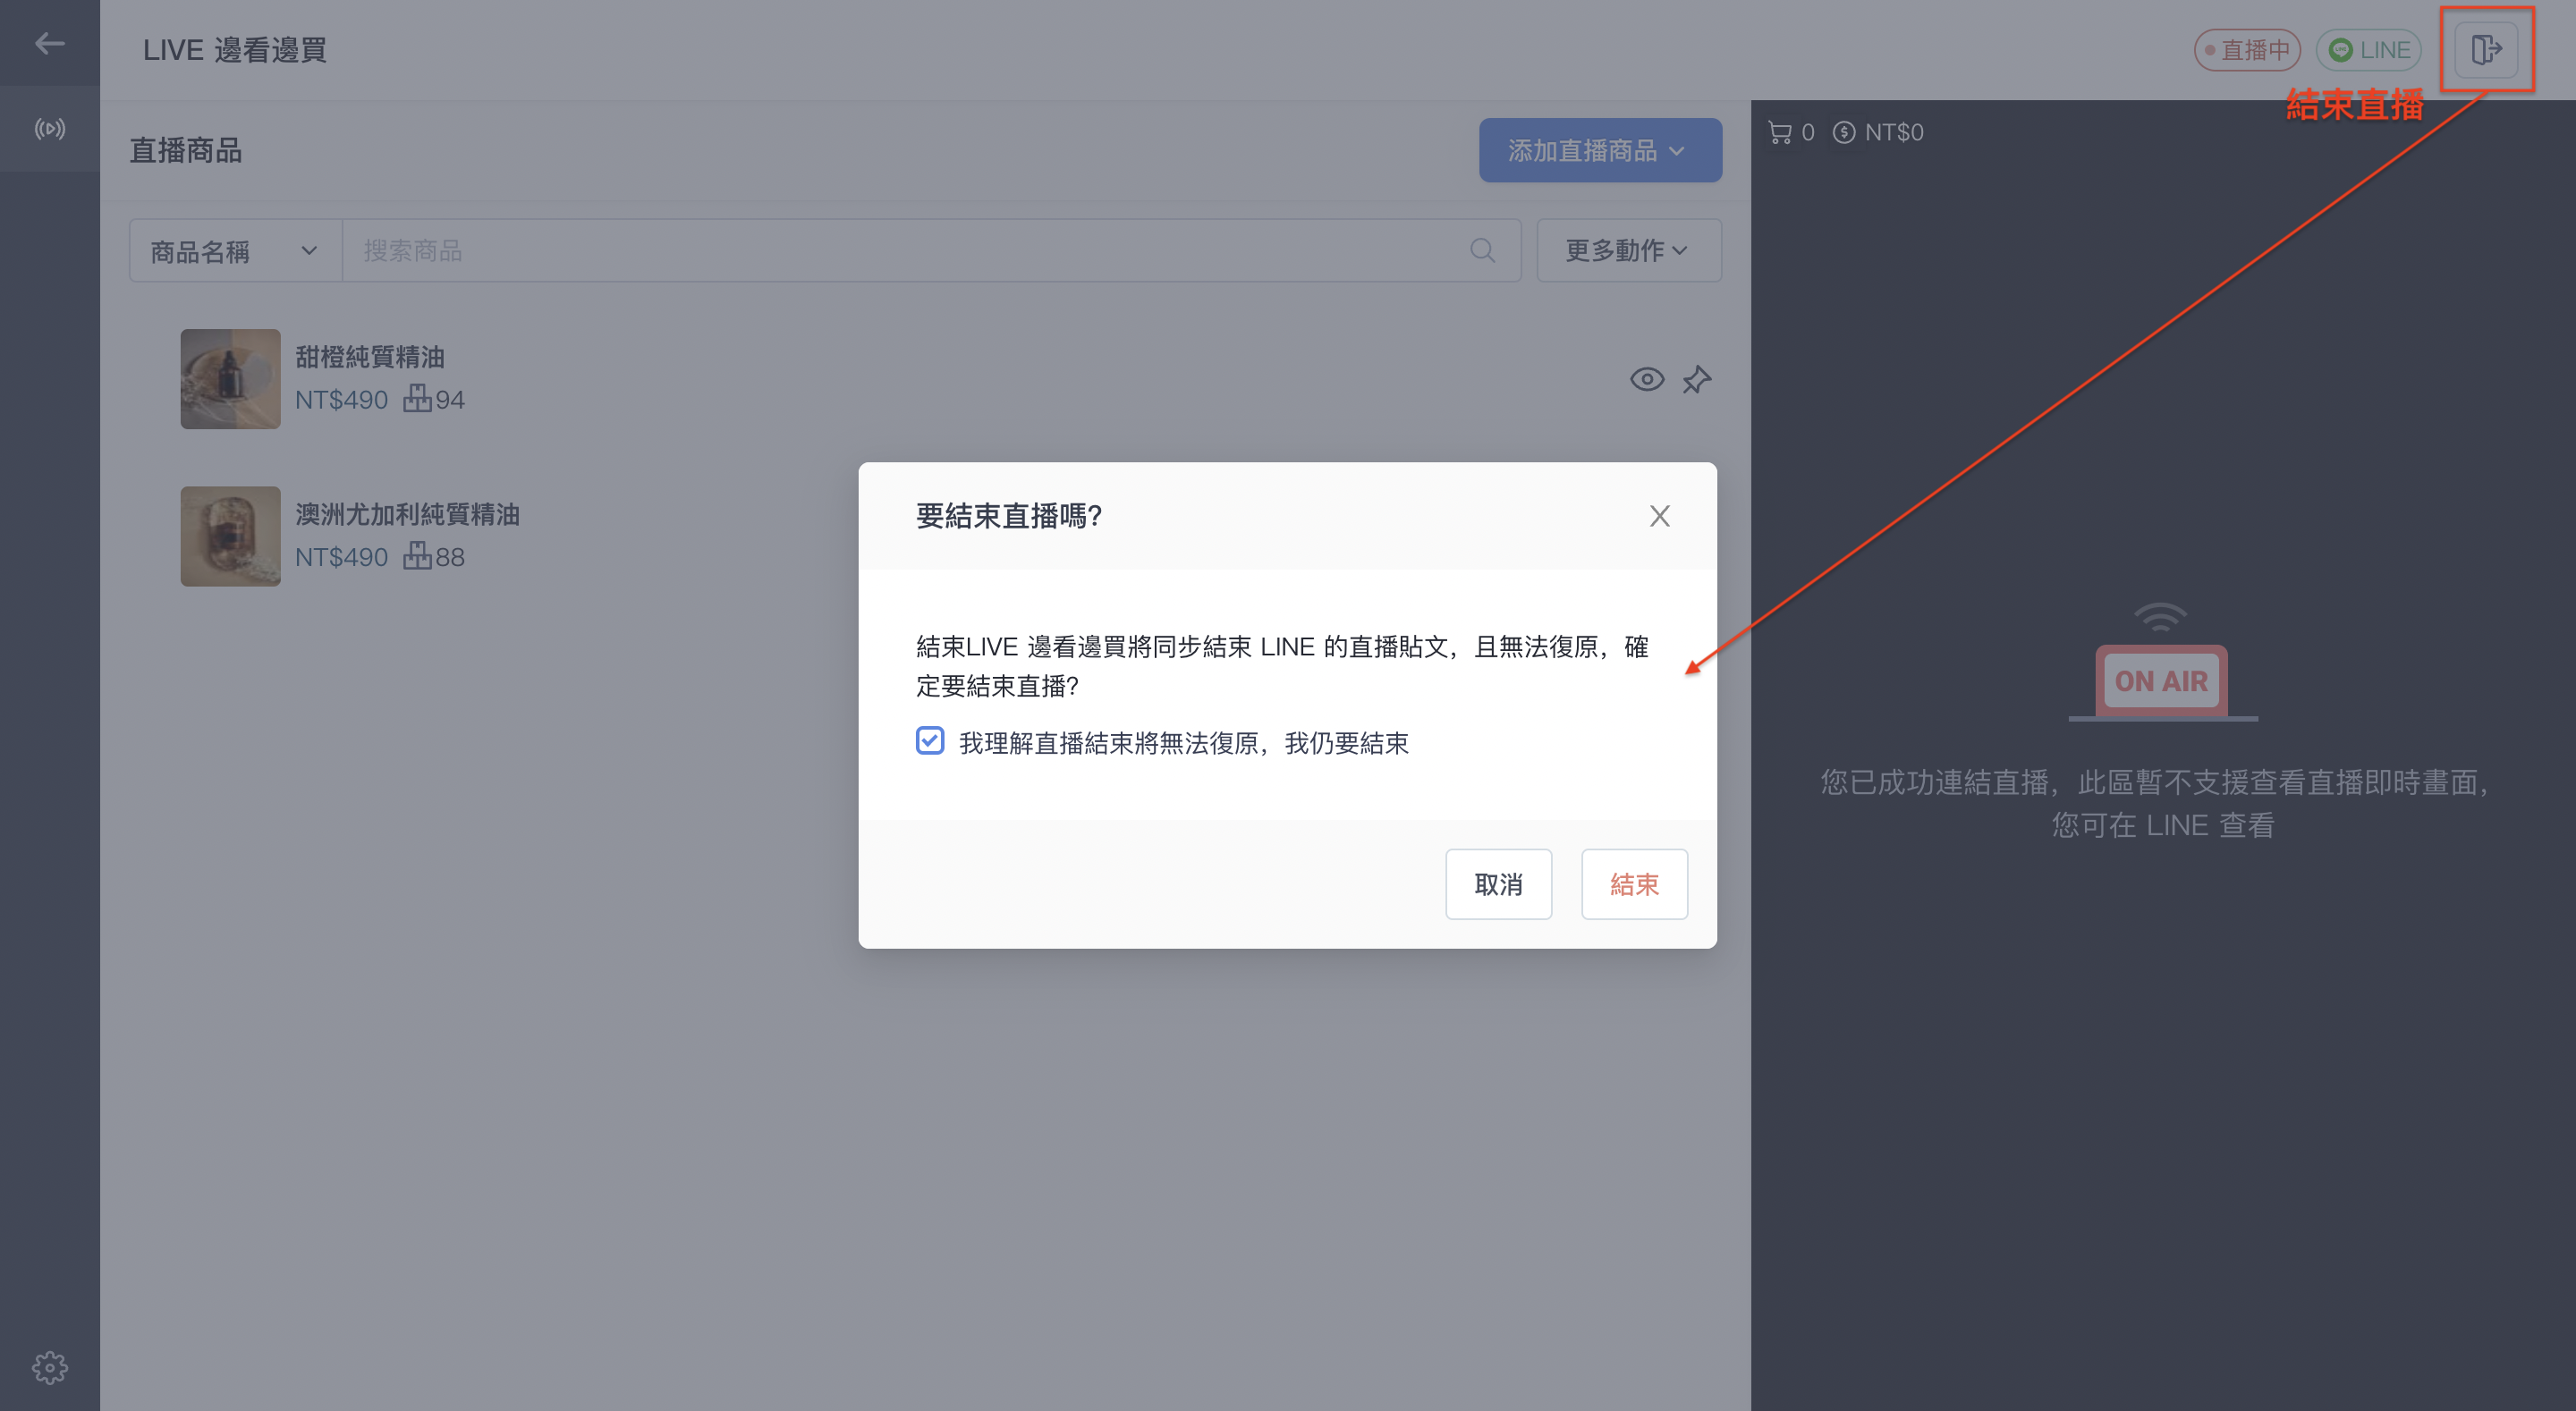Viewport: 2576px width, 1411px height.
Task: Click the 要結束直播嗎? dialog title
Action: tap(1009, 516)
